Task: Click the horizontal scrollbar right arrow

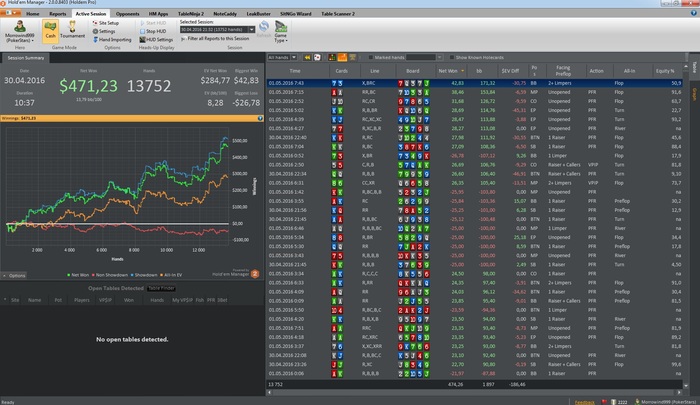Action: [679, 392]
